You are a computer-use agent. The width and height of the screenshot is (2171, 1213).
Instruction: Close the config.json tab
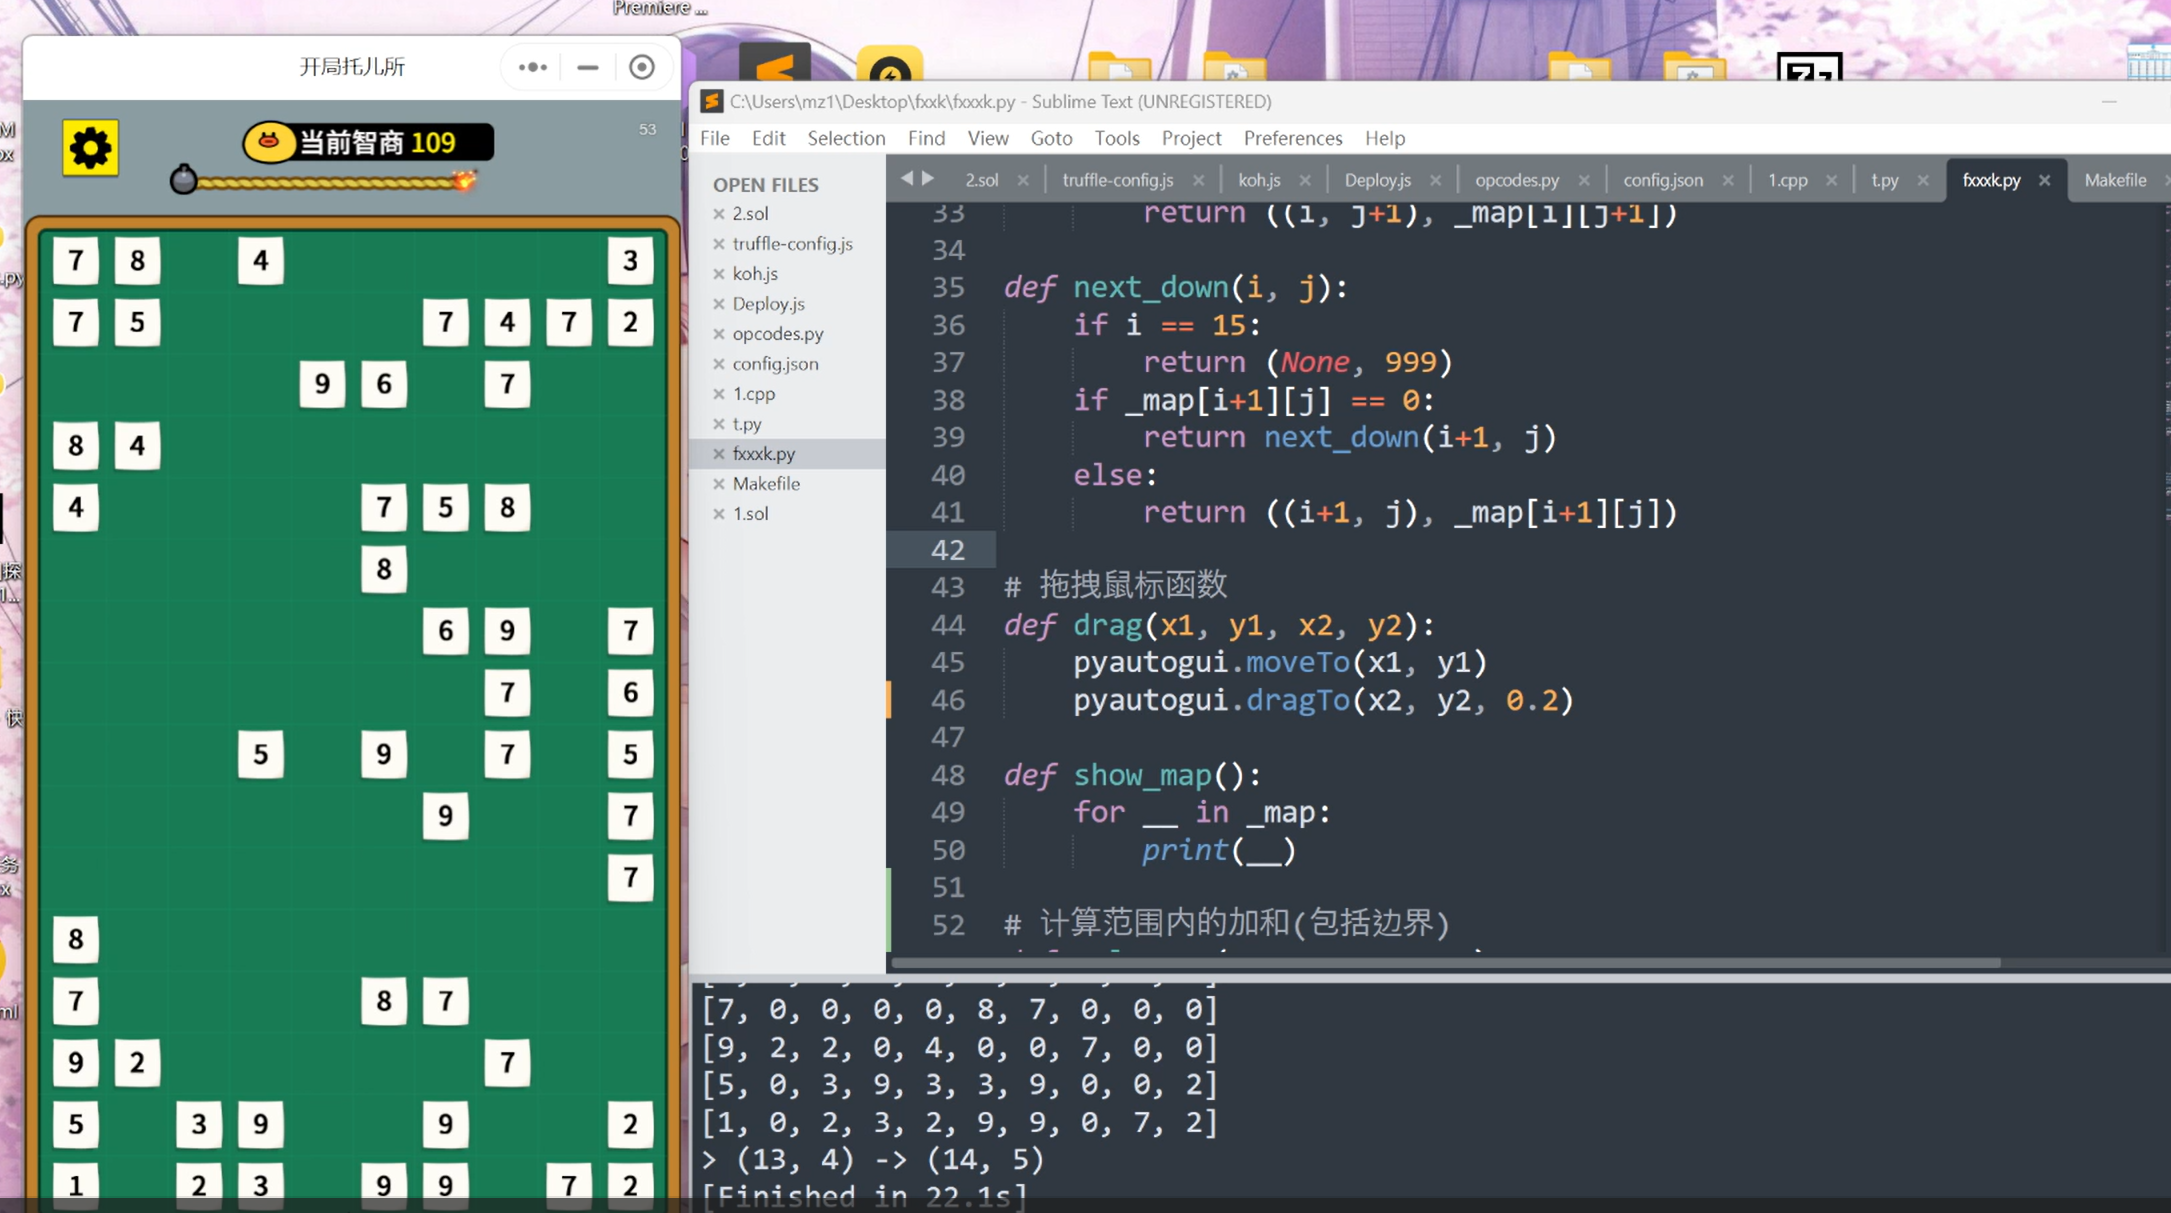1727,180
